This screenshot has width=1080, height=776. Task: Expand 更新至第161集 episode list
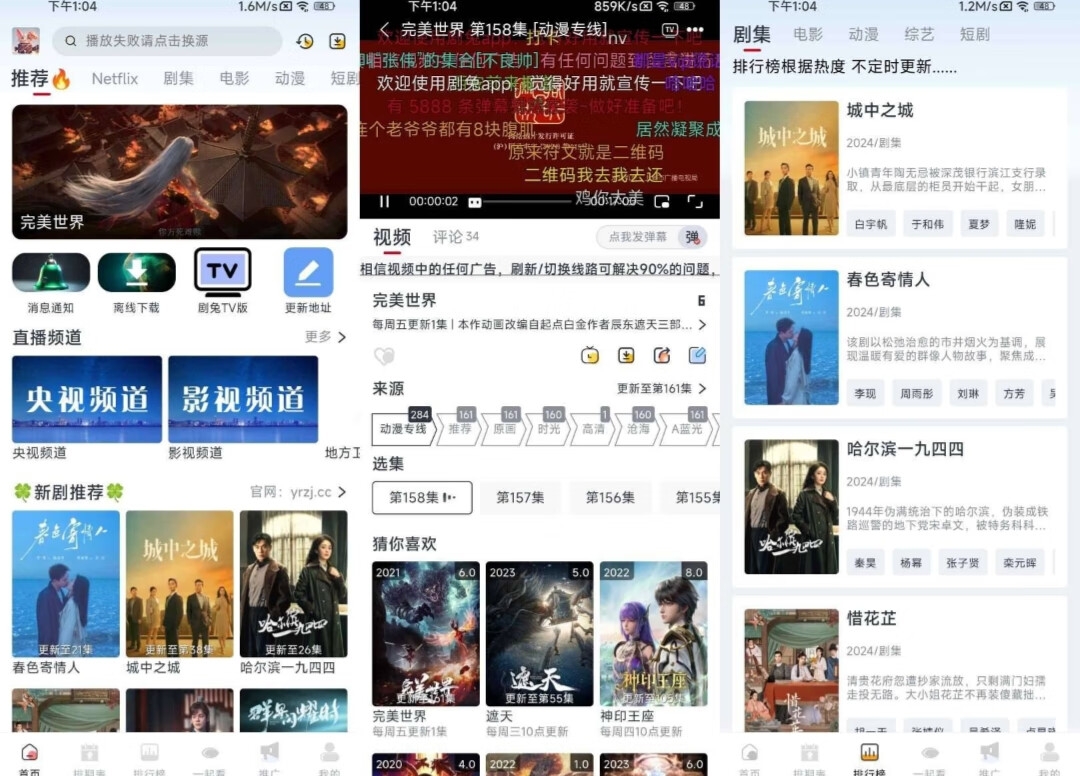[x=662, y=388]
